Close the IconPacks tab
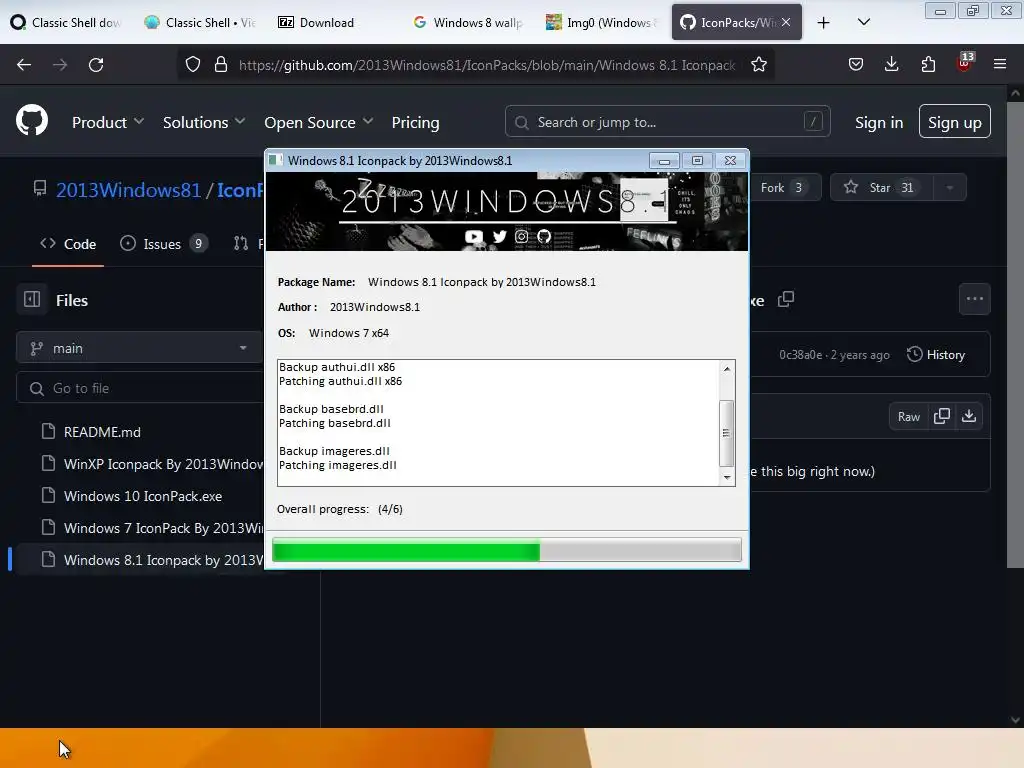The image size is (1024, 768). pos(786,22)
